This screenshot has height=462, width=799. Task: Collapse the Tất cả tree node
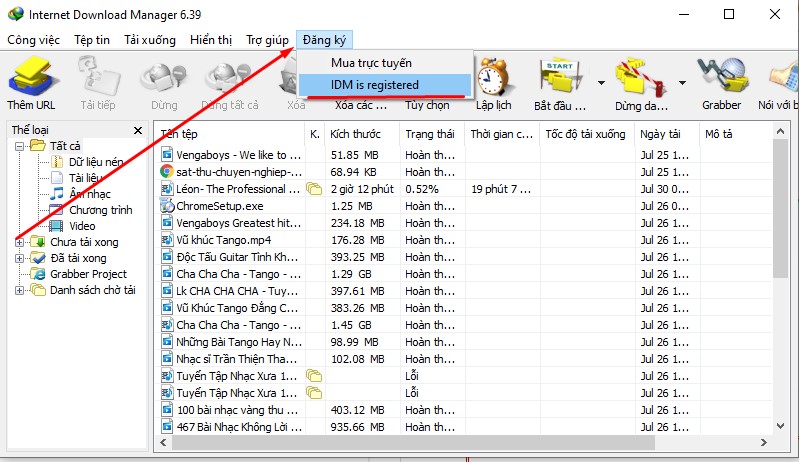(x=19, y=146)
